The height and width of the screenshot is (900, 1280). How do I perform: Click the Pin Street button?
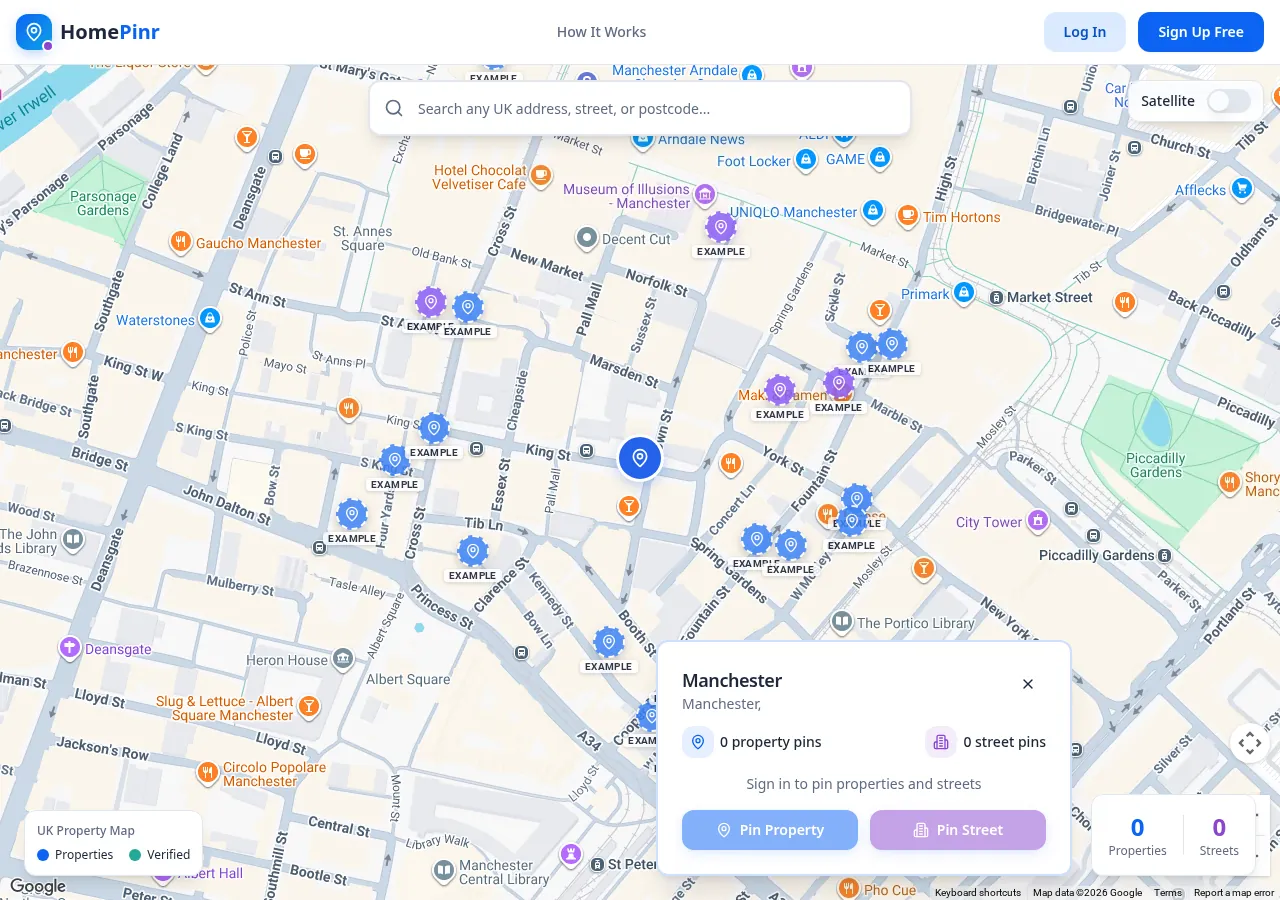click(958, 830)
